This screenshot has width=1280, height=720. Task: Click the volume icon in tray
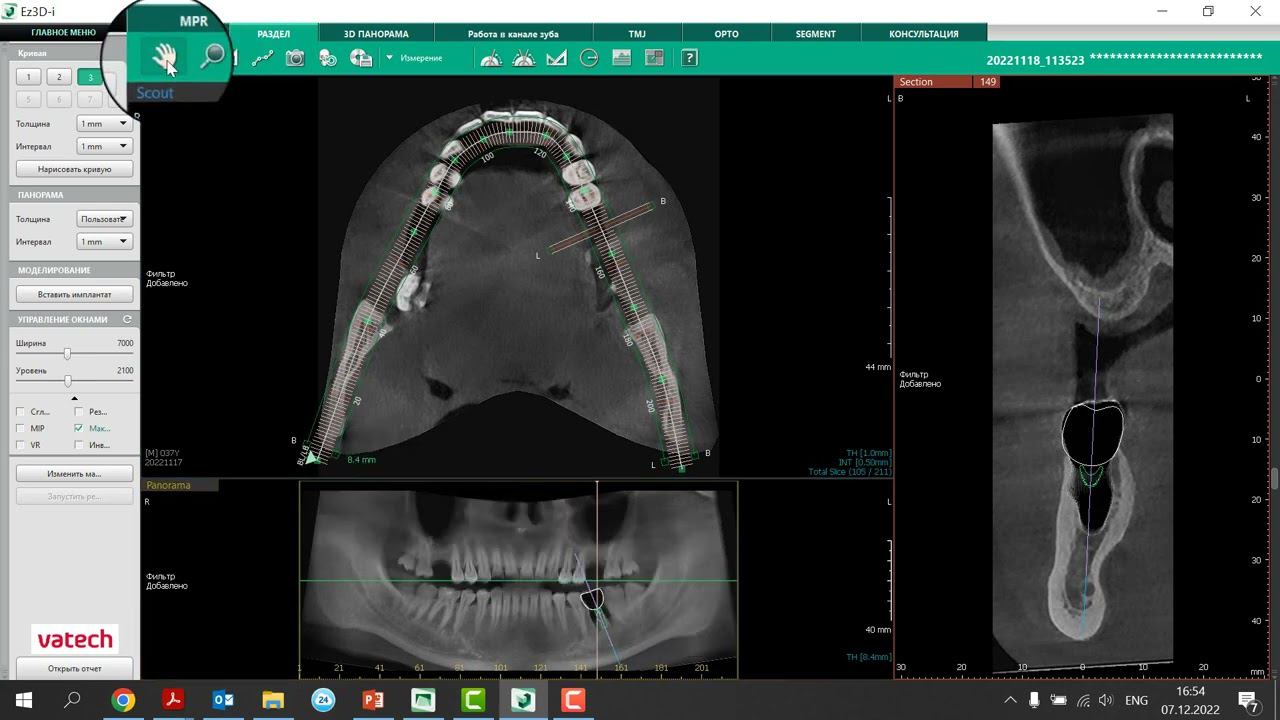(1106, 700)
